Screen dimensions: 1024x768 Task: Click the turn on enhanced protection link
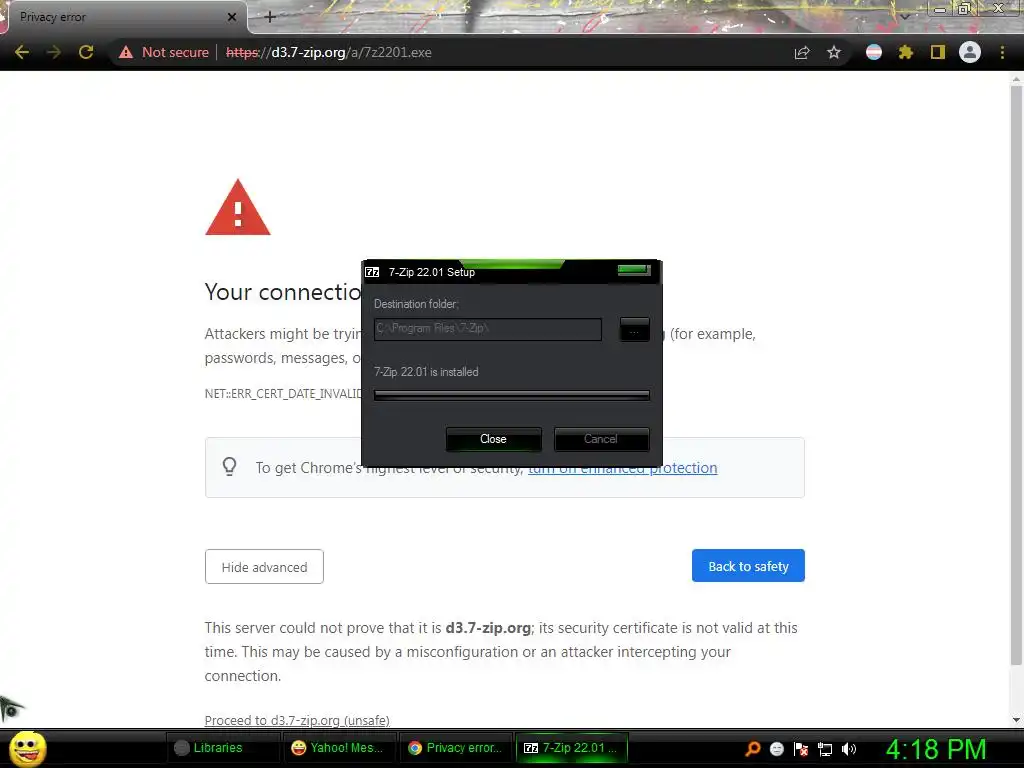pyautogui.click(x=622, y=468)
